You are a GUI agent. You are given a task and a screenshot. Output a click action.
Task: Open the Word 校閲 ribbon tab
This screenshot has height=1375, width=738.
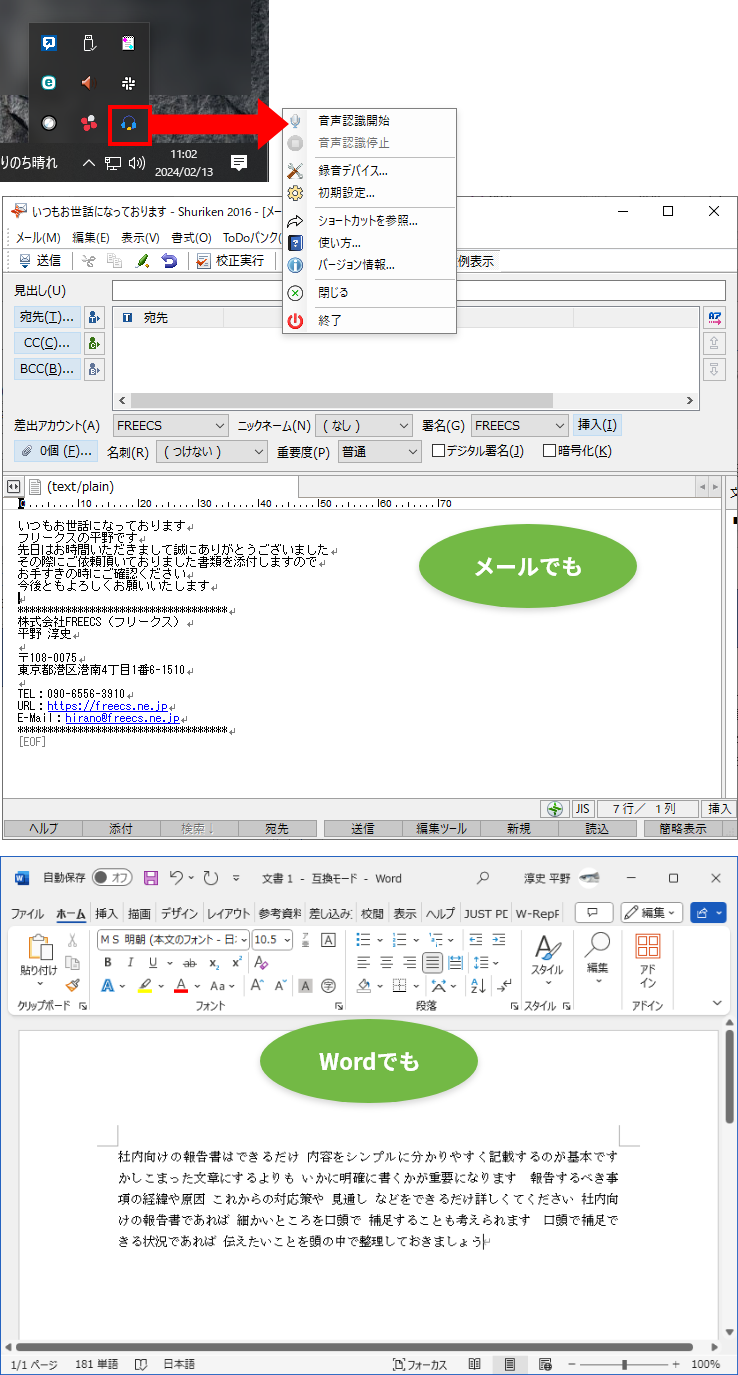[x=372, y=913]
